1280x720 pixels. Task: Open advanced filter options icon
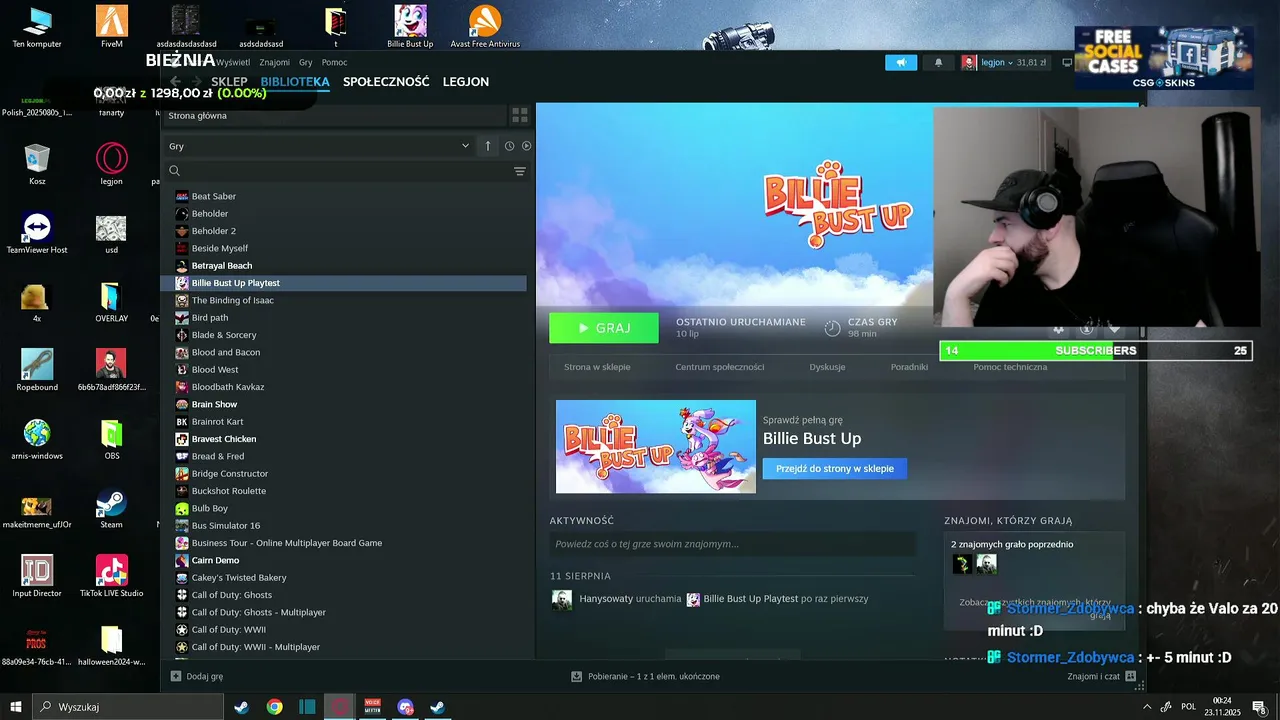pos(520,171)
